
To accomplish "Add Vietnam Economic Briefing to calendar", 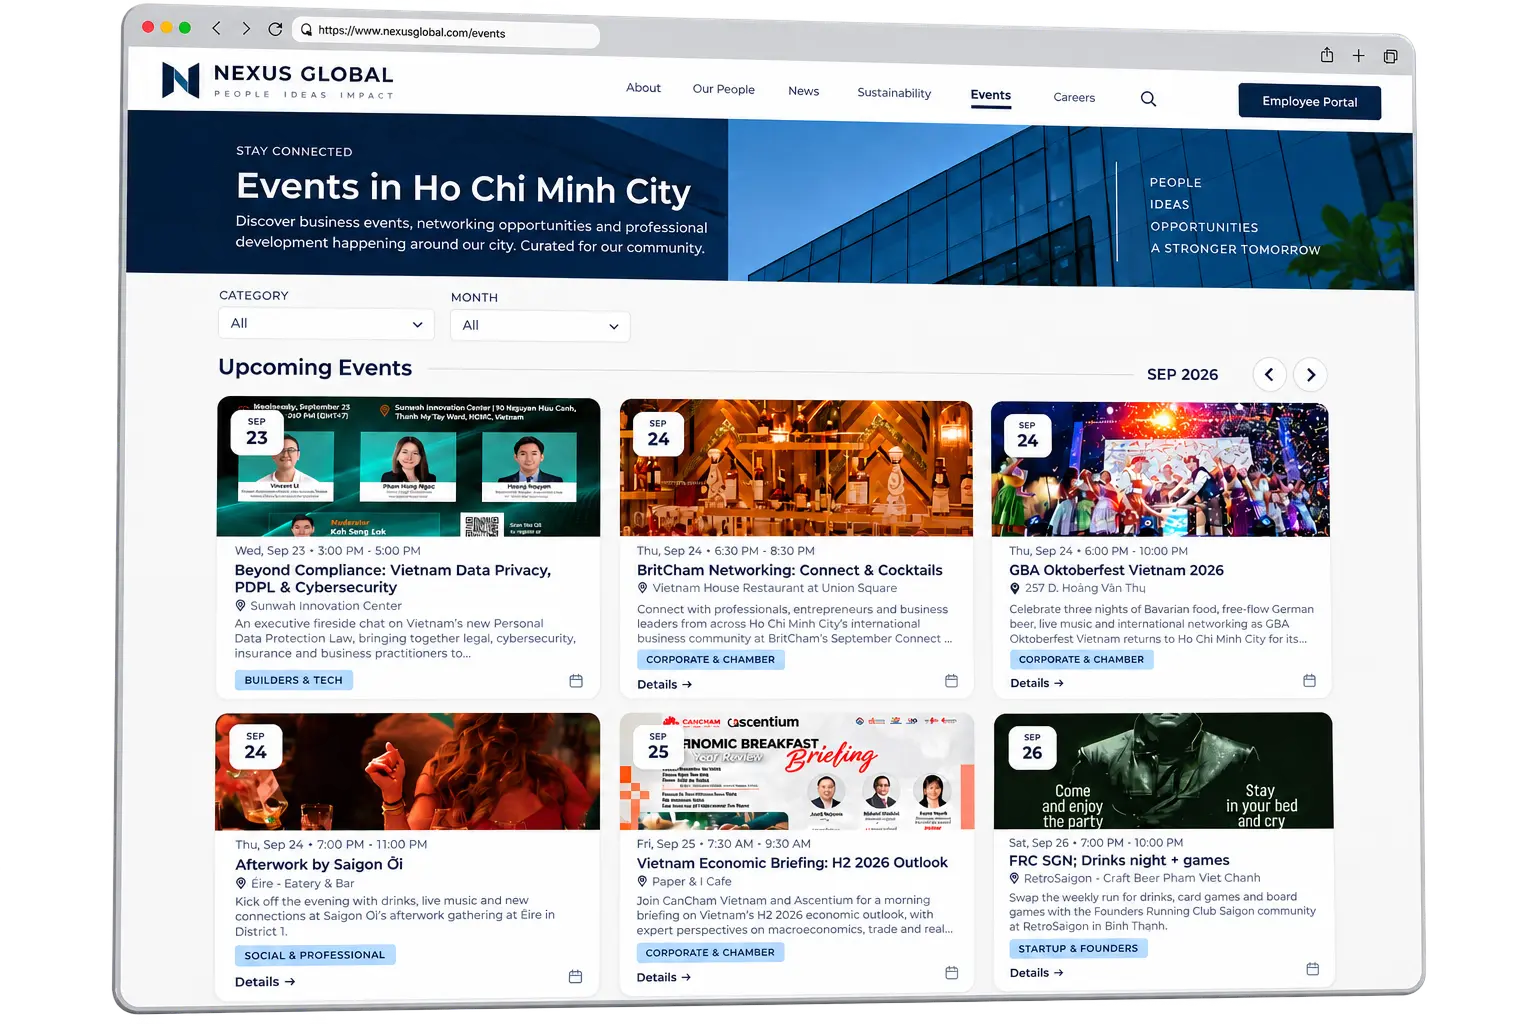I will coord(951,973).
